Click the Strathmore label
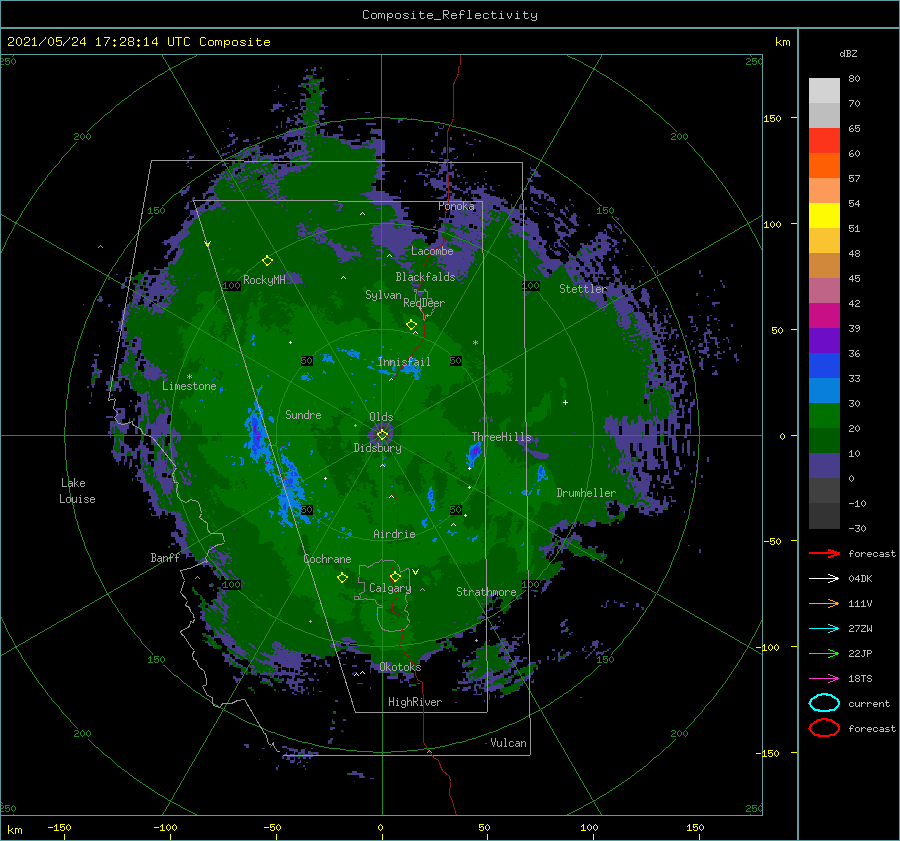 tap(486, 592)
